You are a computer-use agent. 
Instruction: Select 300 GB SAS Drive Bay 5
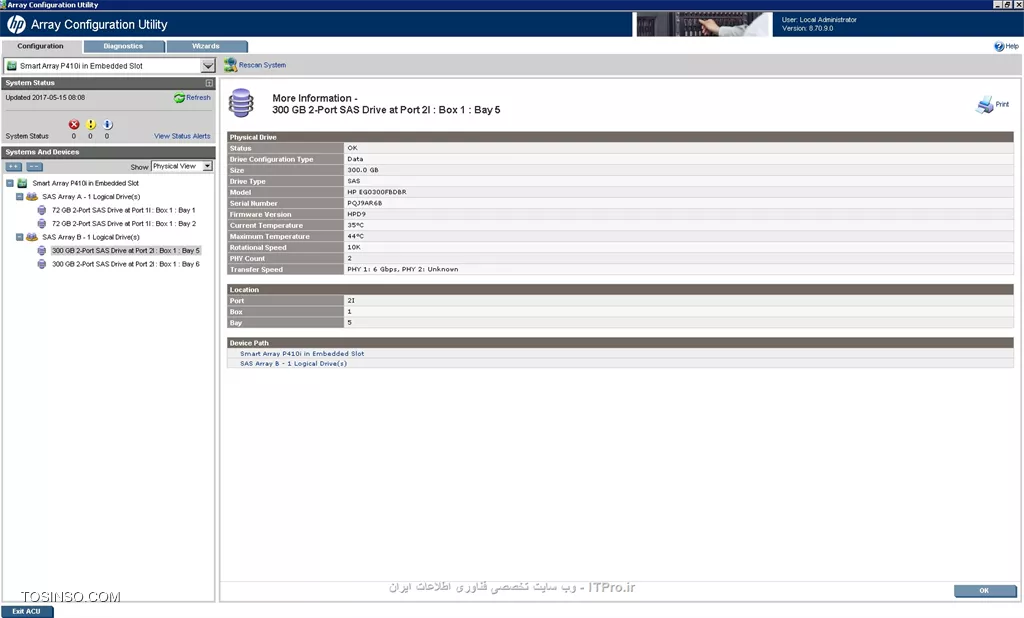(x=125, y=251)
